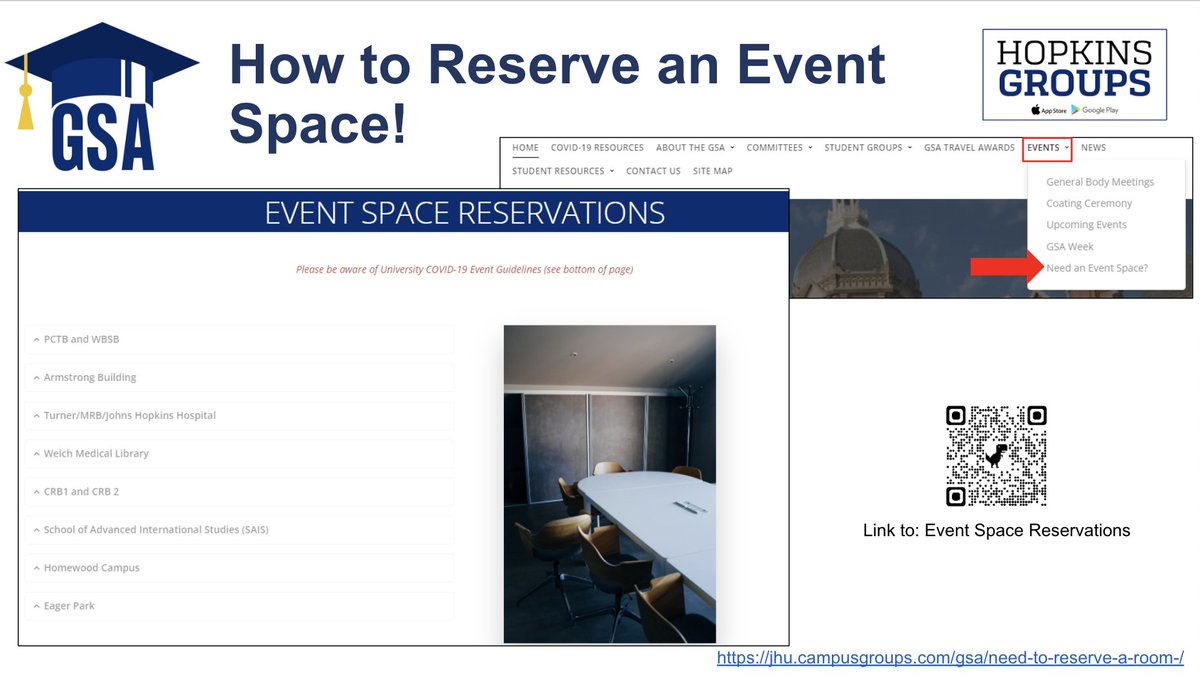Click the COVID-19 Event Guidelines notice
Image resolution: width=1200 pixels, height=677 pixels.
pos(464,269)
